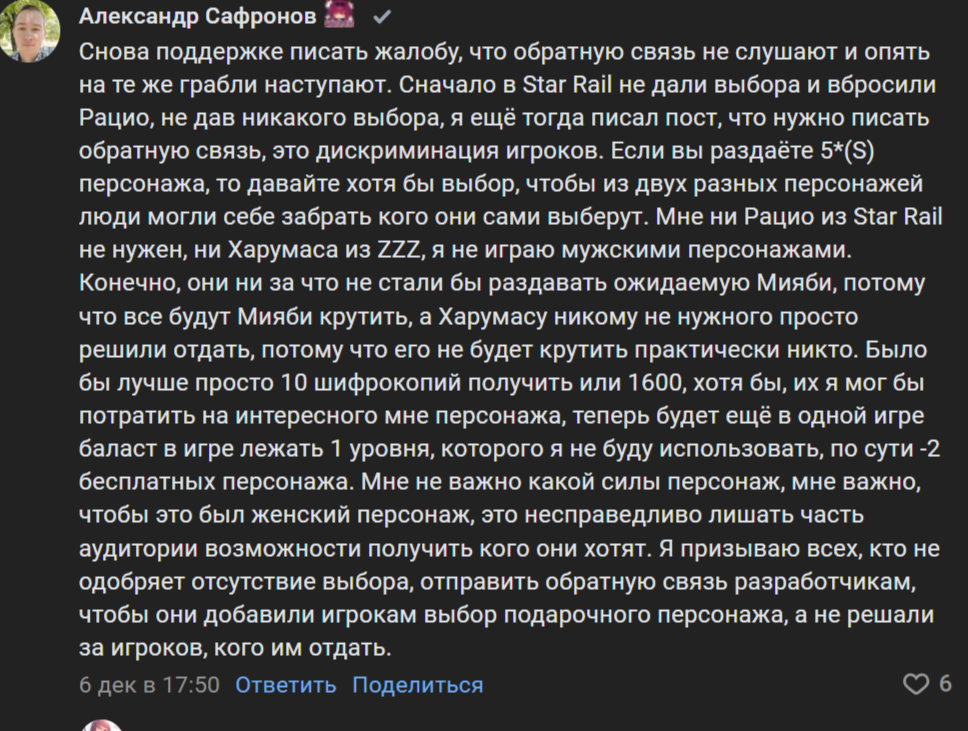Click the opening word 'Снова' of the comment
This screenshot has height=731, width=968.
[x=114, y=52]
